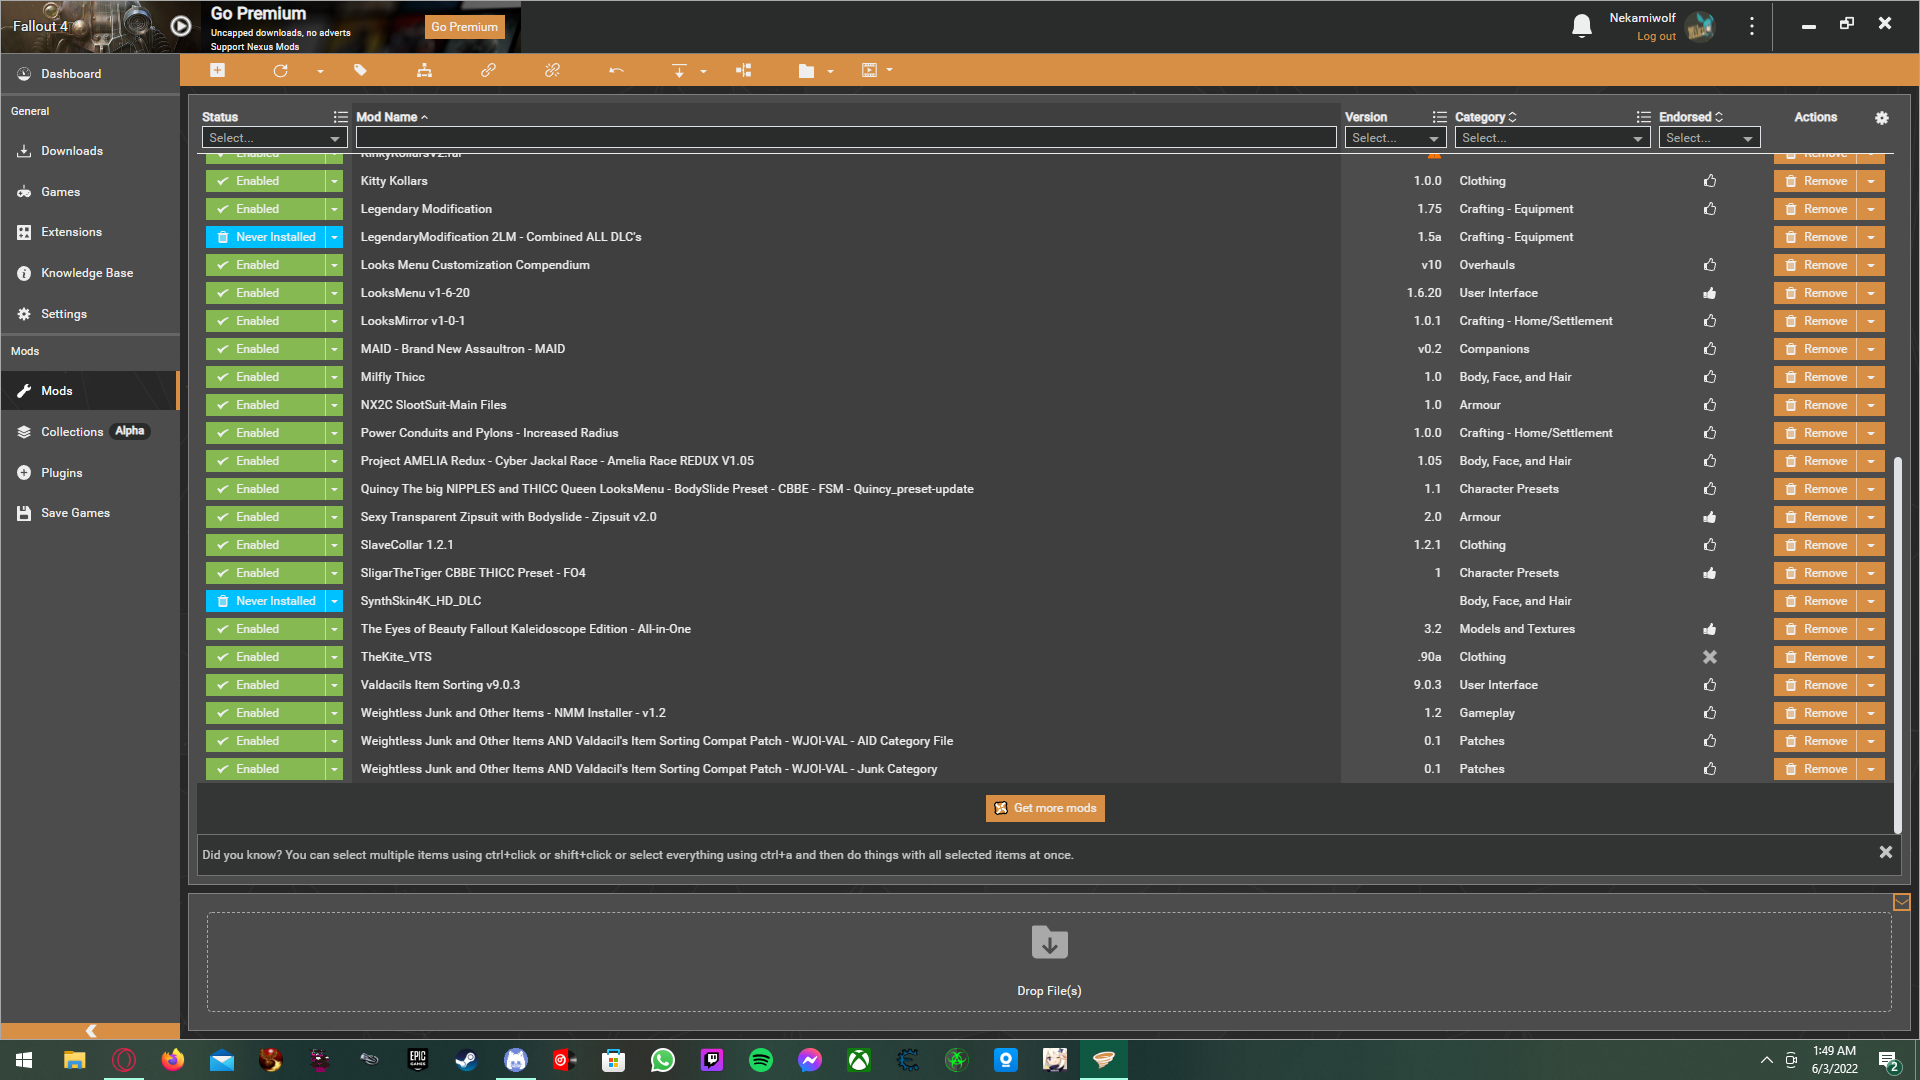Click the Never Installed status for SynthSkin4K_HD_DLC

point(265,601)
